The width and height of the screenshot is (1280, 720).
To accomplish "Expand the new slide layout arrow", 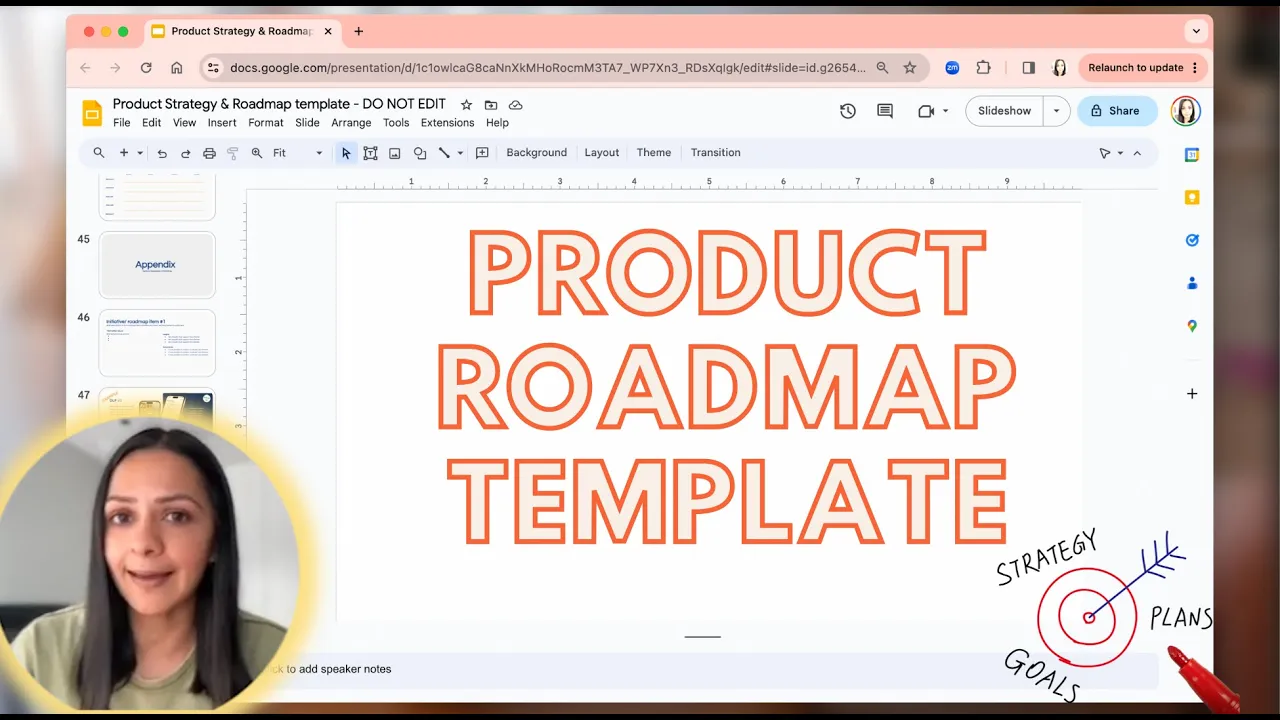I will click(x=140, y=153).
